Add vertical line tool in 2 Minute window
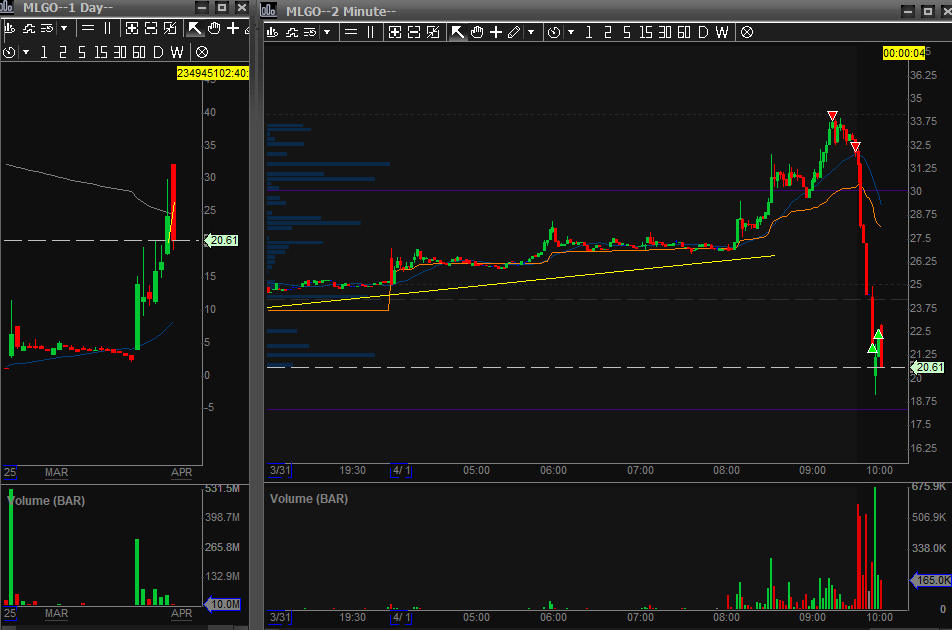The width and height of the screenshot is (952, 630). click(370, 32)
